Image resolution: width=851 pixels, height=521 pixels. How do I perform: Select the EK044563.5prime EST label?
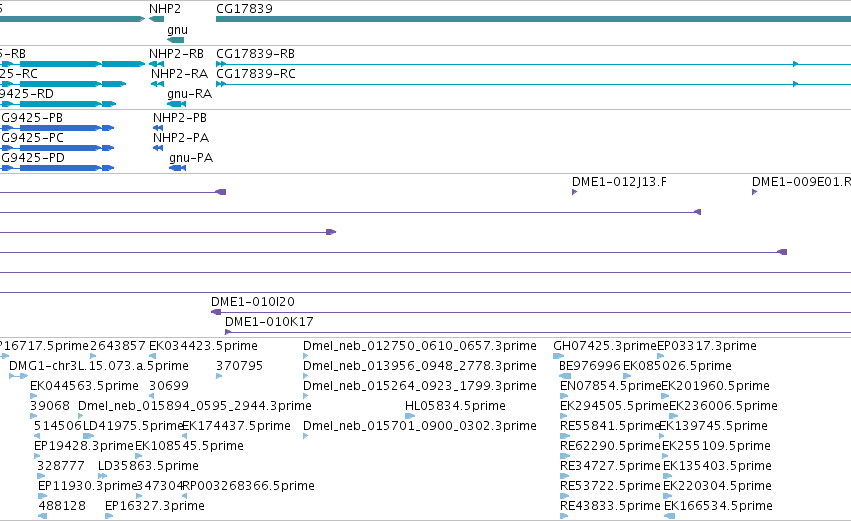[x=84, y=386]
